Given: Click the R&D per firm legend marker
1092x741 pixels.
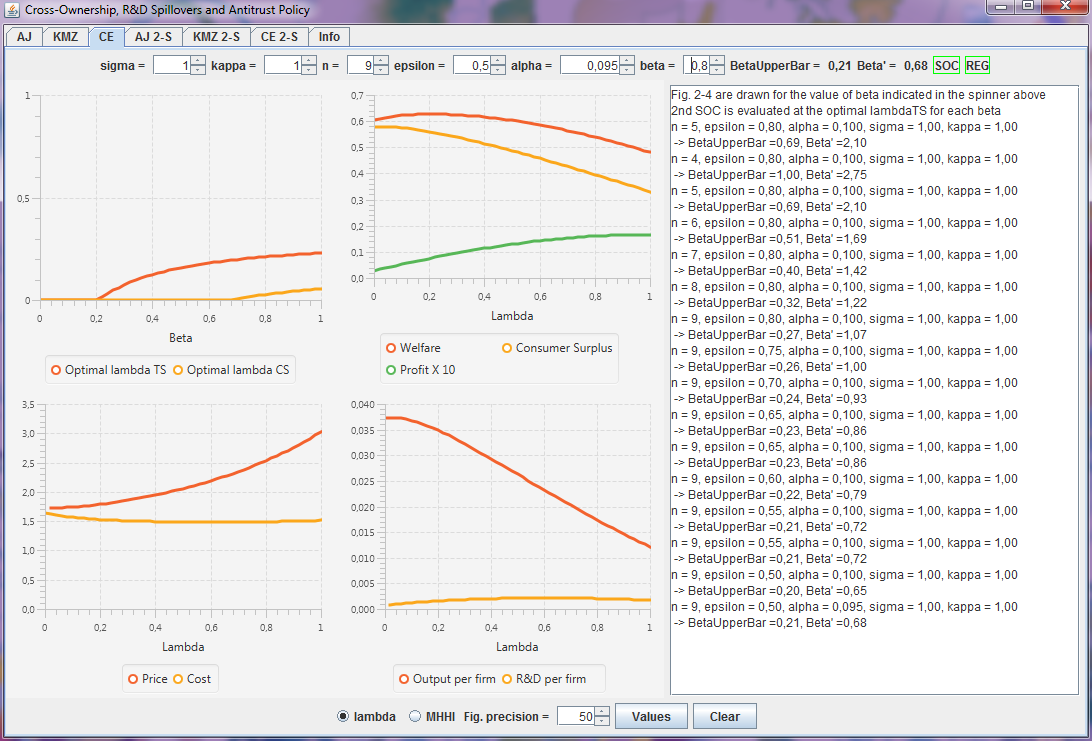Looking at the screenshot, I should [506, 679].
